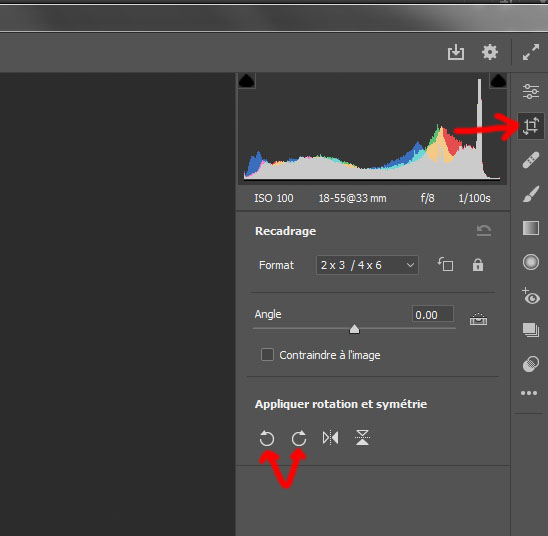Rotate image clockwise

299,438
